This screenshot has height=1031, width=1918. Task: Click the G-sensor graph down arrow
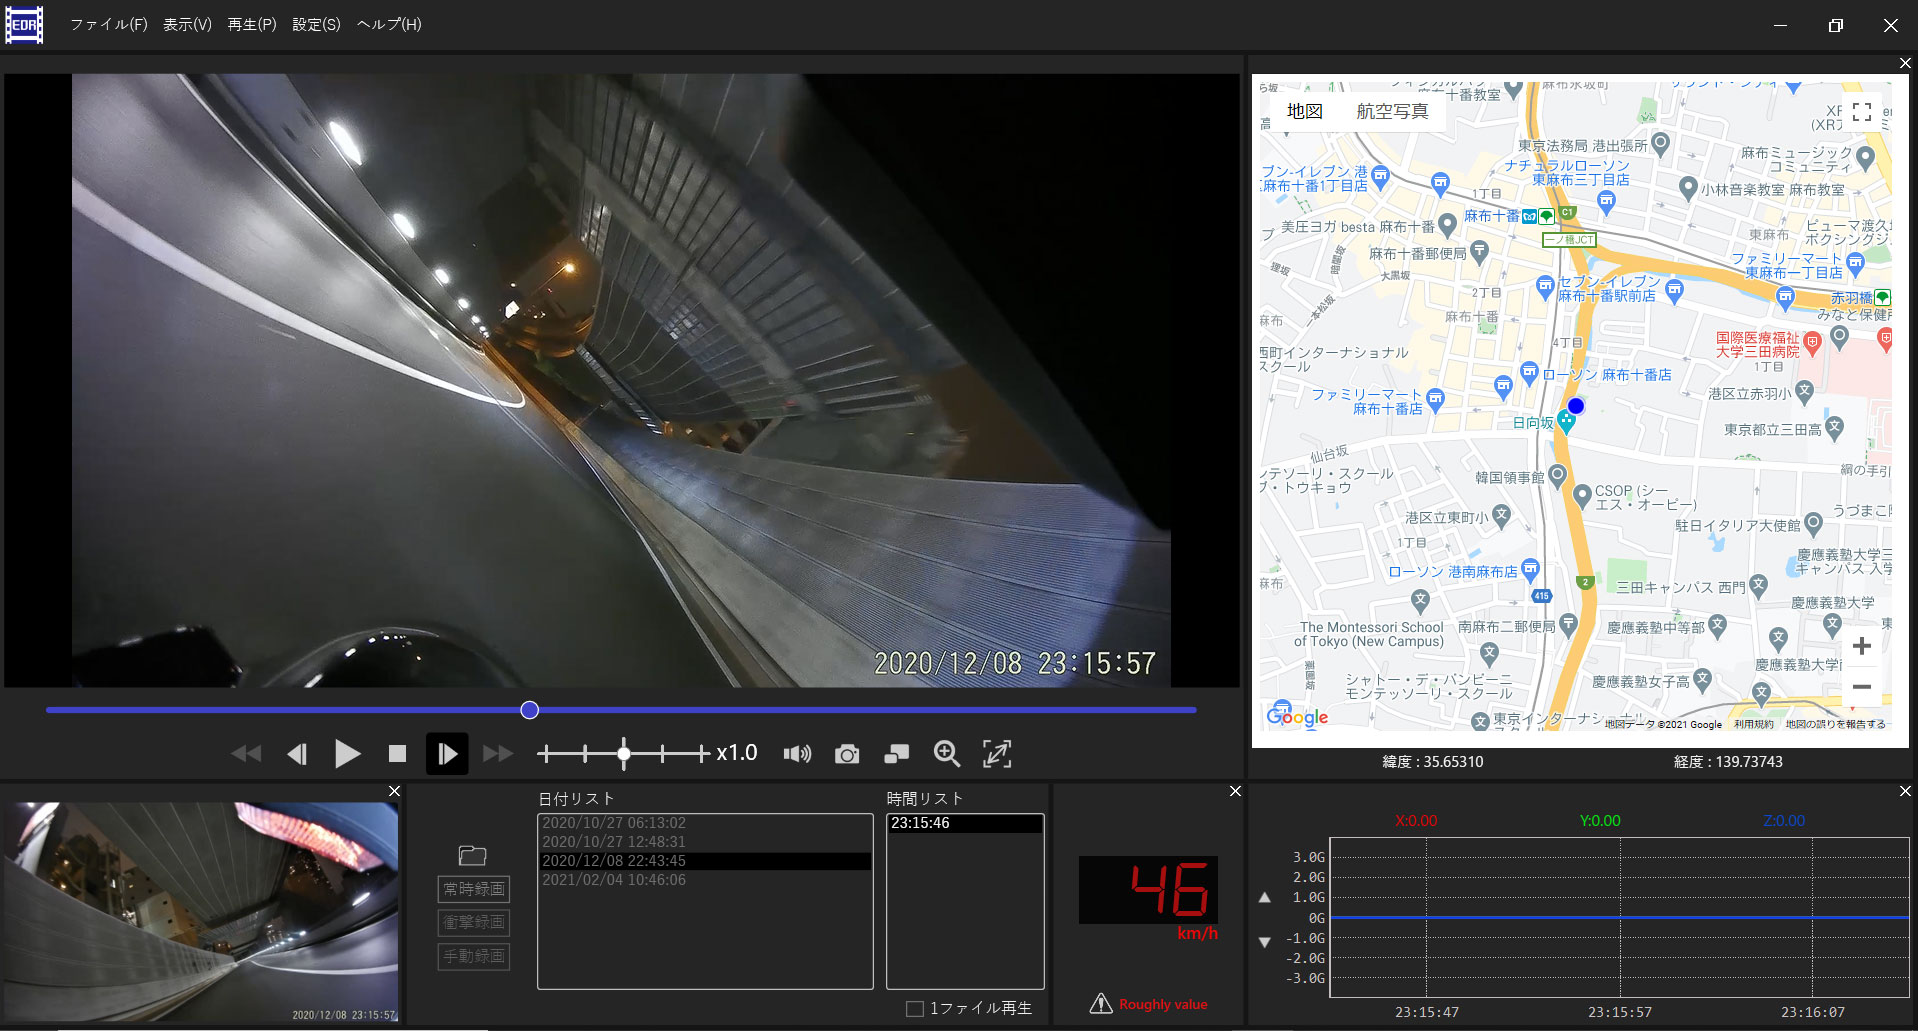1265,942
